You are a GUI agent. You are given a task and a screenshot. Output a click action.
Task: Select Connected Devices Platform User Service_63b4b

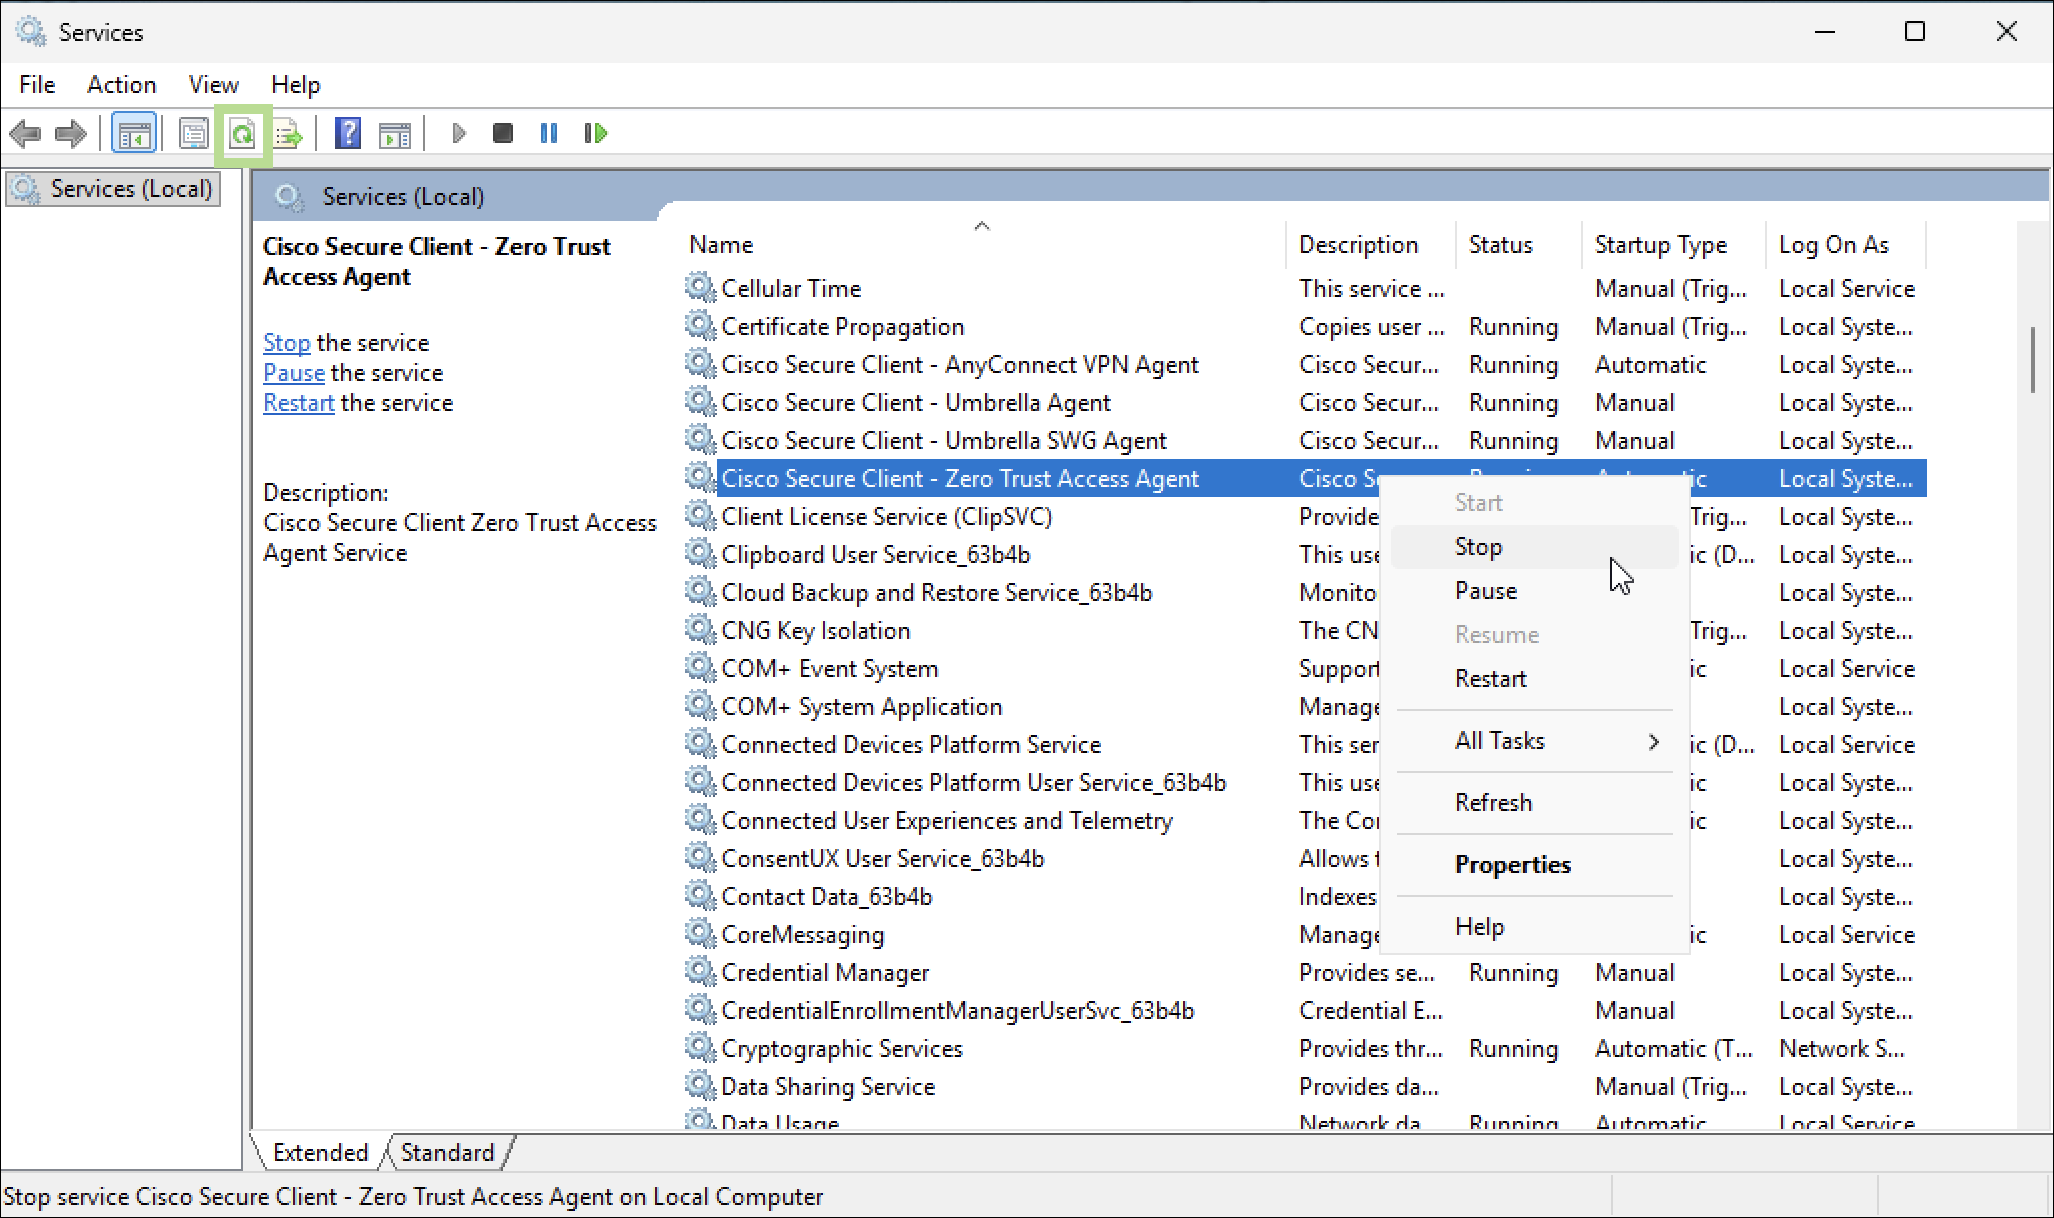974,783
